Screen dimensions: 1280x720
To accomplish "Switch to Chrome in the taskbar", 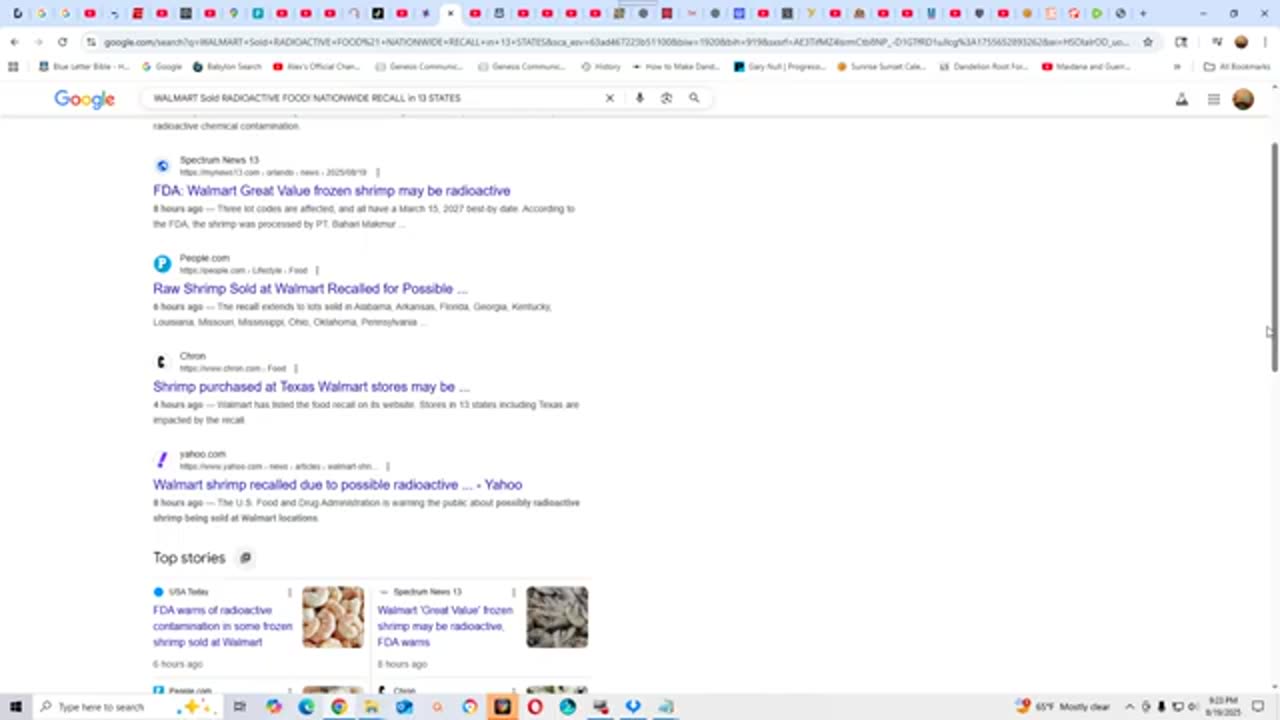I will click(339, 707).
